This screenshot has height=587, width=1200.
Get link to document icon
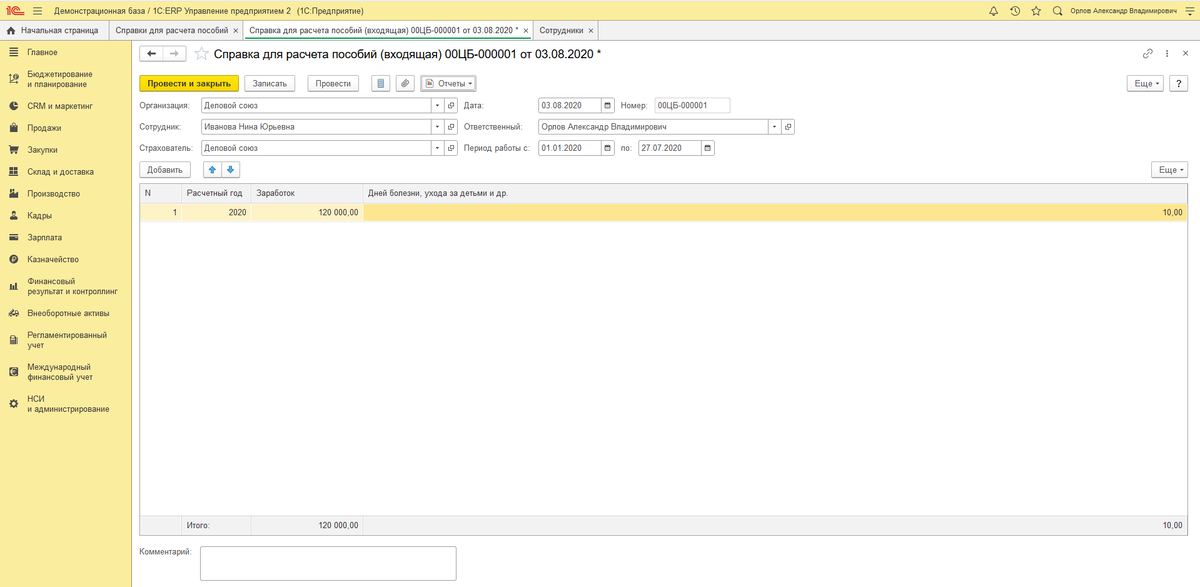pyautogui.click(x=1147, y=54)
